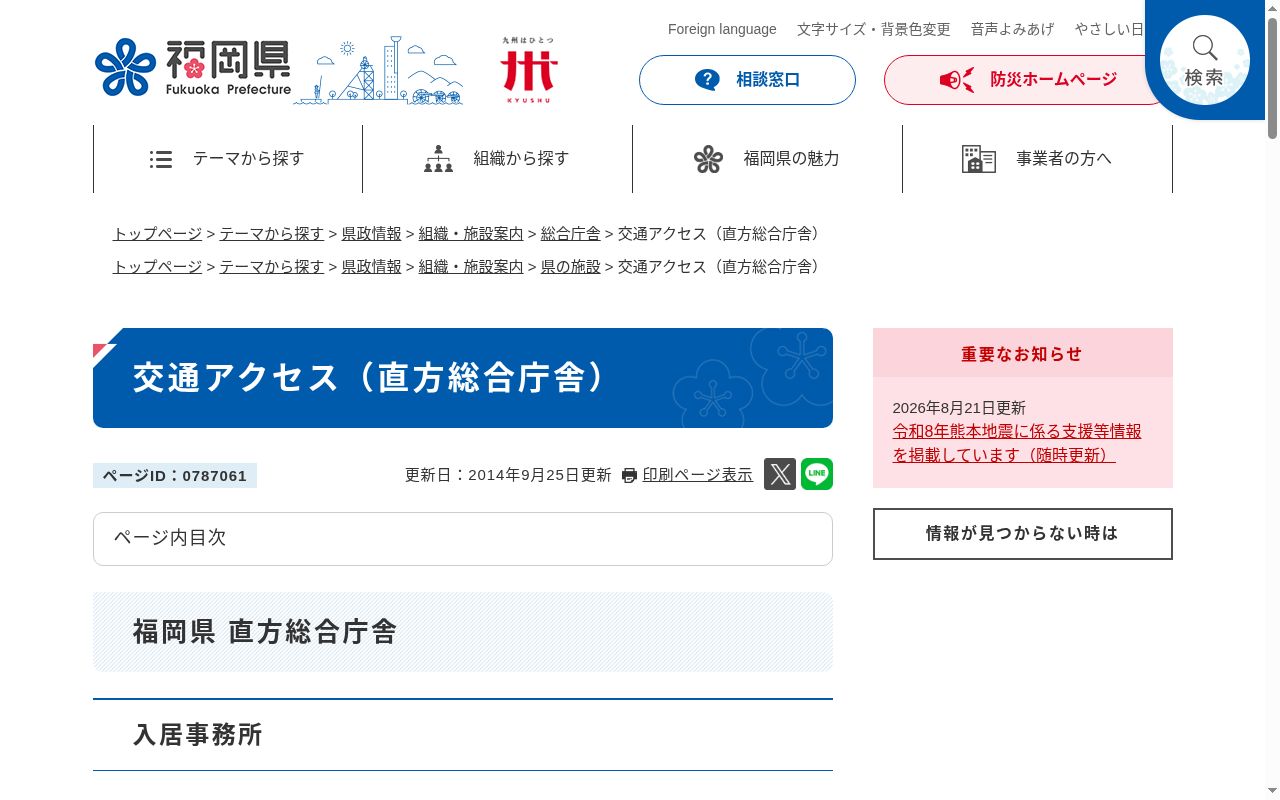Click 総合庁舎 breadcrumb link
The width and height of the screenshot is (1280, 800).
[x=571, y=234]
